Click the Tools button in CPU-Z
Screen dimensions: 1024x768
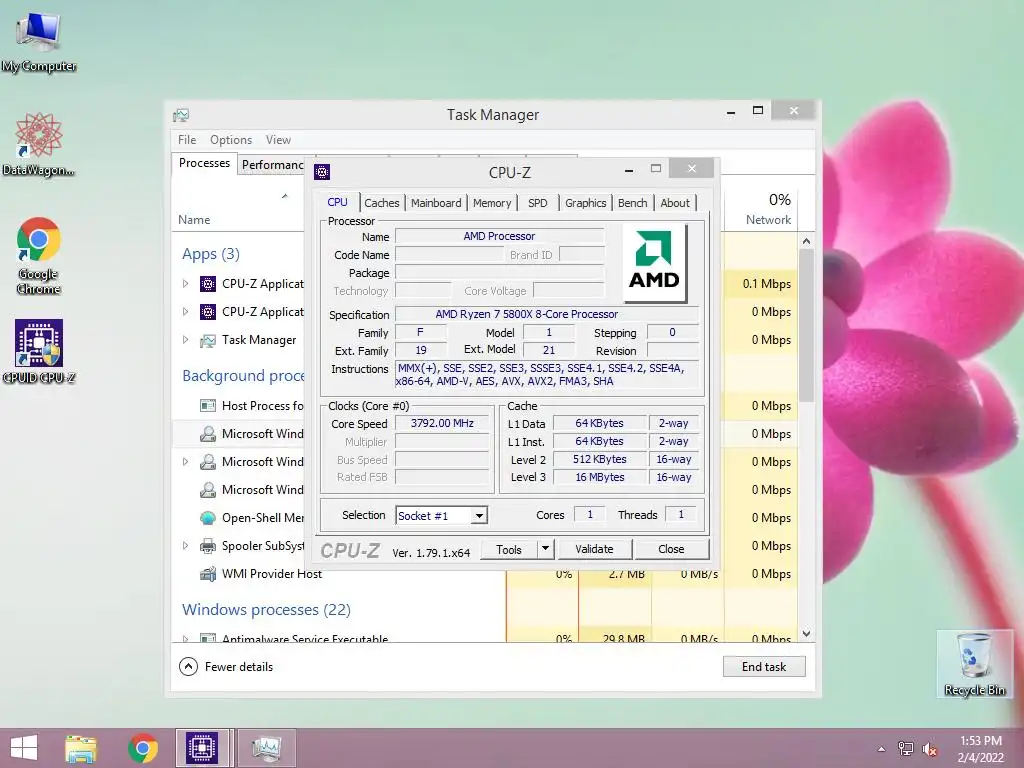pos(509,549)
